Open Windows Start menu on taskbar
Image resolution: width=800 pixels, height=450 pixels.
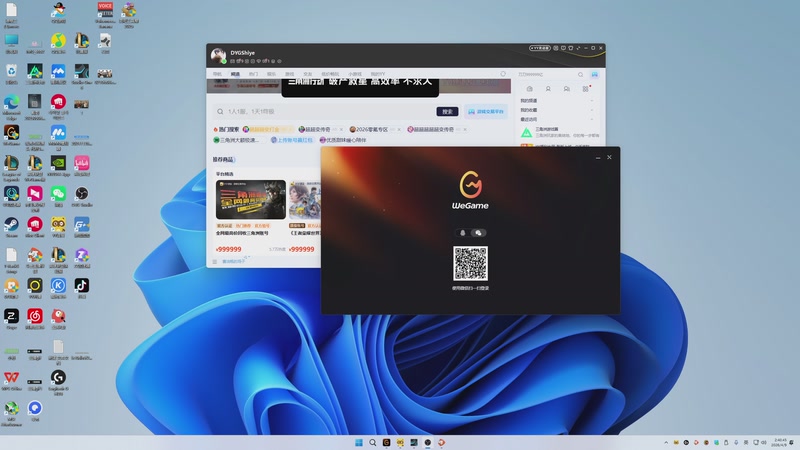coord(359,442)
